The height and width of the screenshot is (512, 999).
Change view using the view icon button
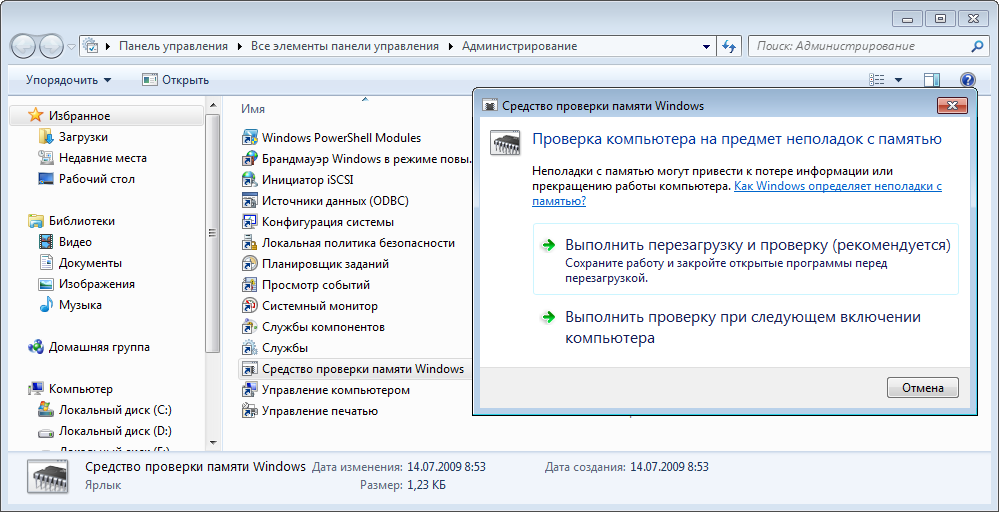click(x=877, y=80)
